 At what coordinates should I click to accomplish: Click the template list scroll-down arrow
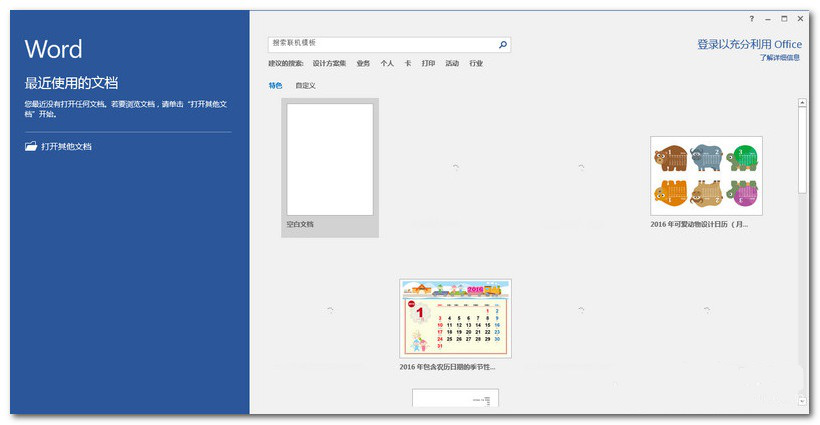tap(802, 401)
